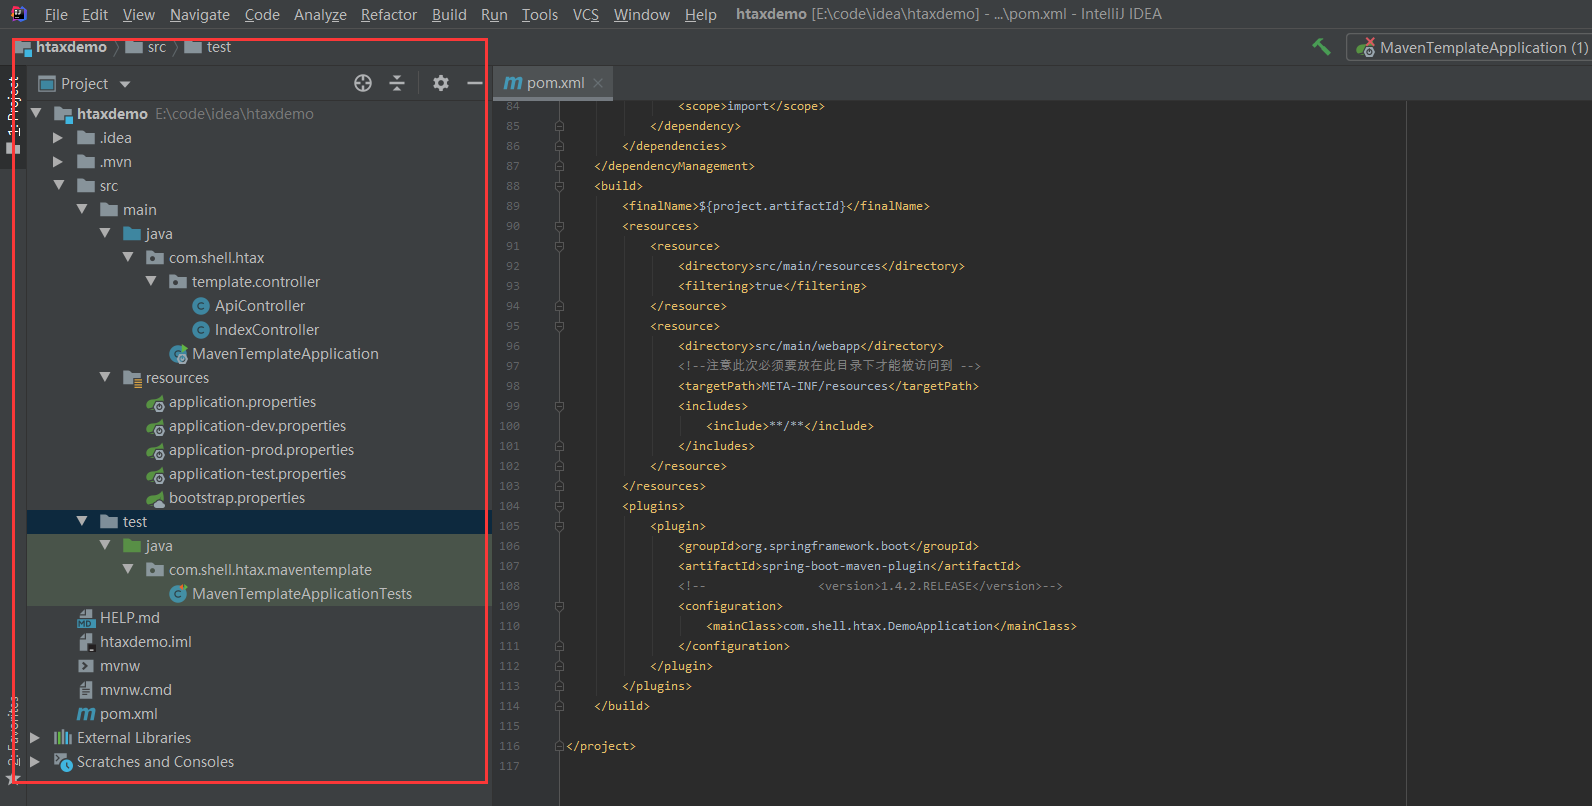Viewport: 1592px width, 806px height.
Task: Select pom.xml Maven icon in project tree
Action: tap(86, 714)
